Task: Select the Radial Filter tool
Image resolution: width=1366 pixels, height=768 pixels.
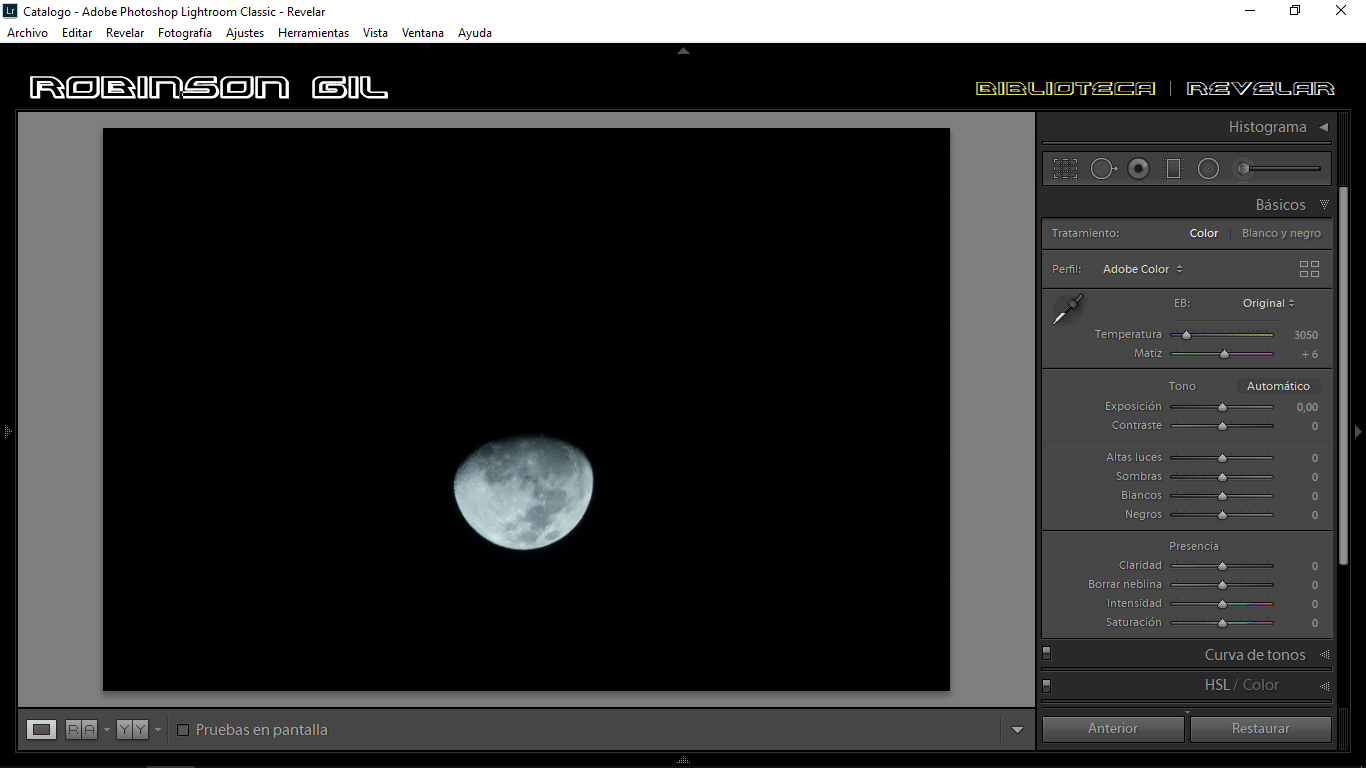Action: 1208,168
